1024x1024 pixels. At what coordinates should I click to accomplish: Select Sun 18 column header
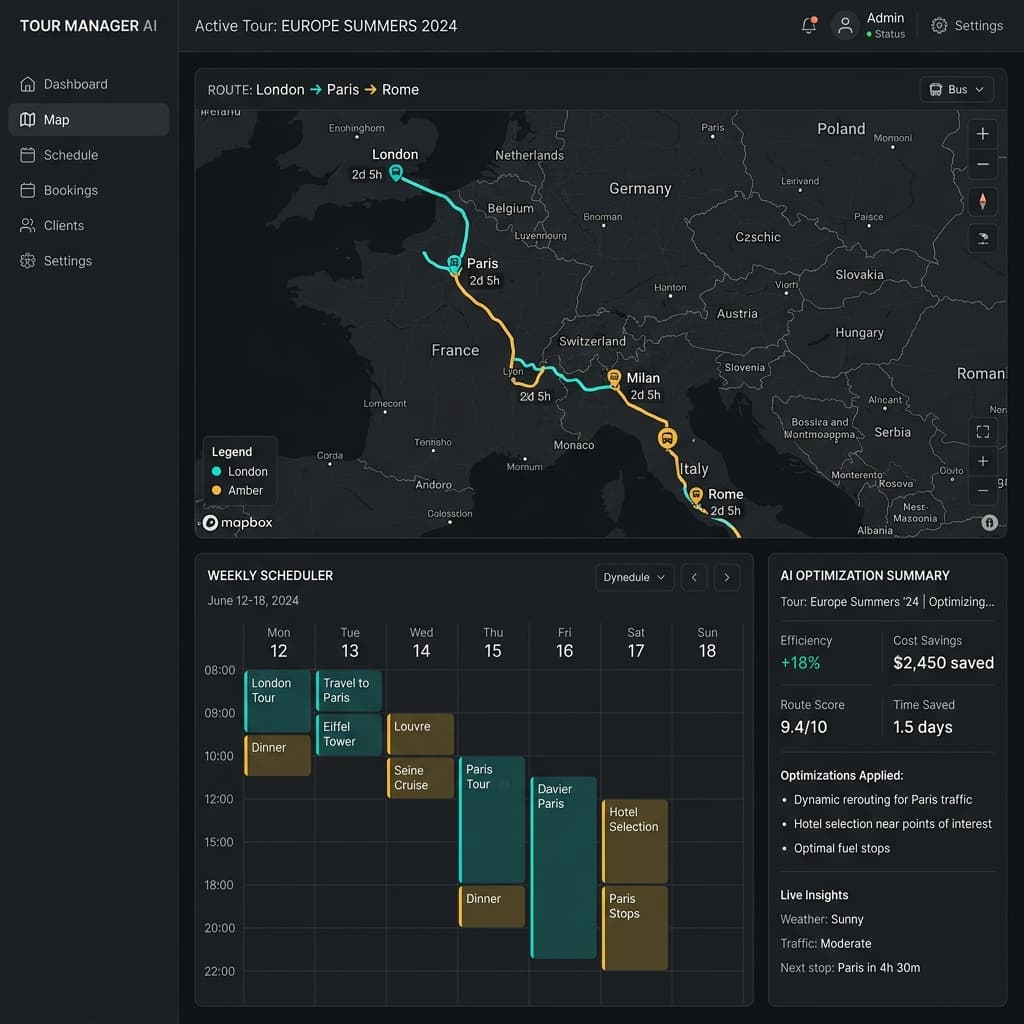point(707,643)
